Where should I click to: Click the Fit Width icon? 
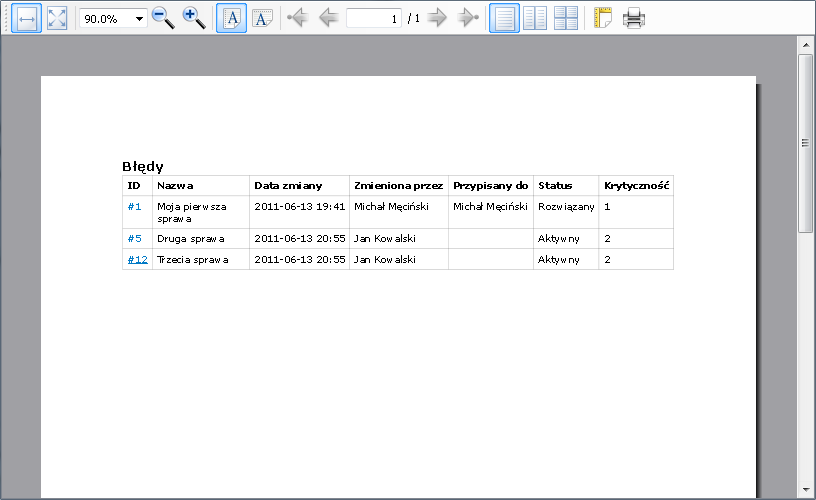(27, 18)
